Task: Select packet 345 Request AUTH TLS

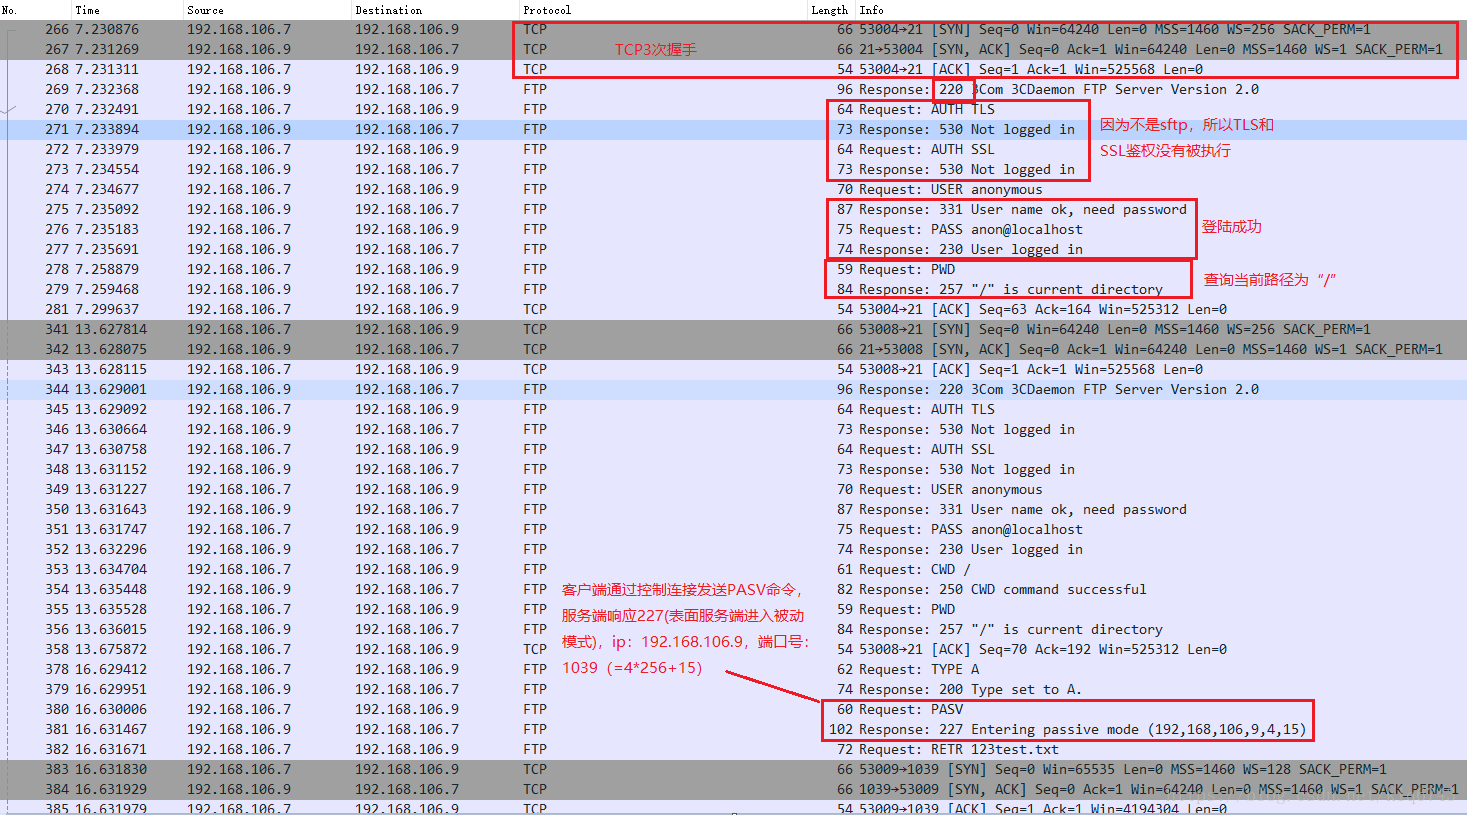Action: [733, 409]
